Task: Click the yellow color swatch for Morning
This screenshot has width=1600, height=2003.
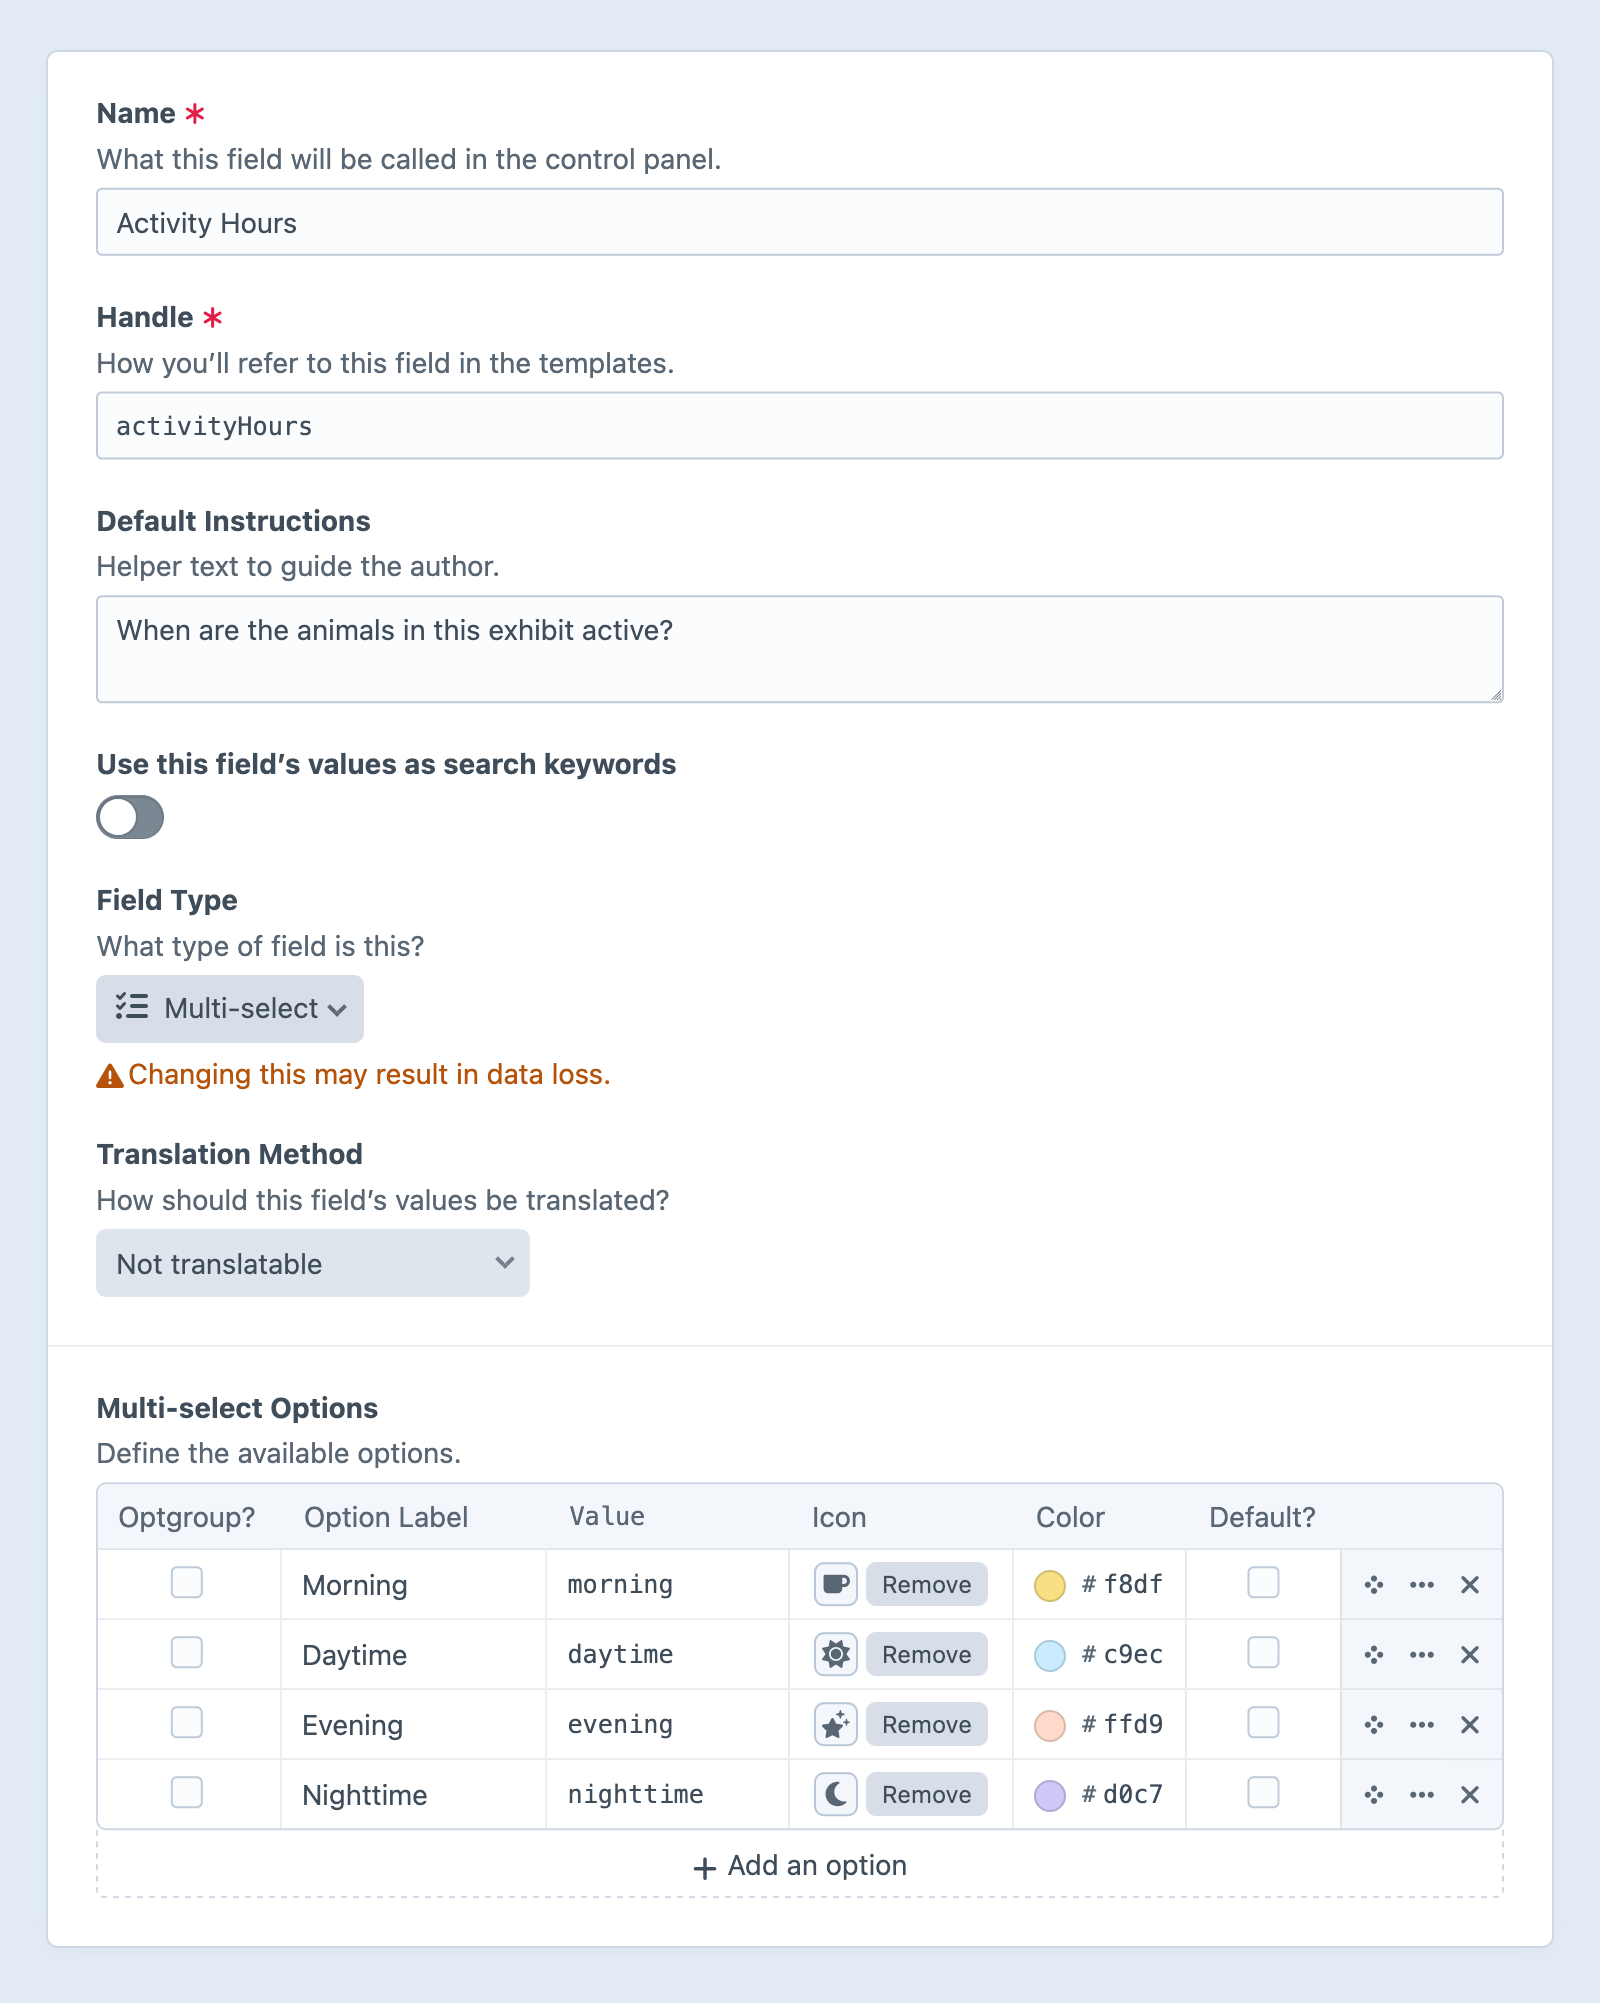Action: point(1049,1584)
